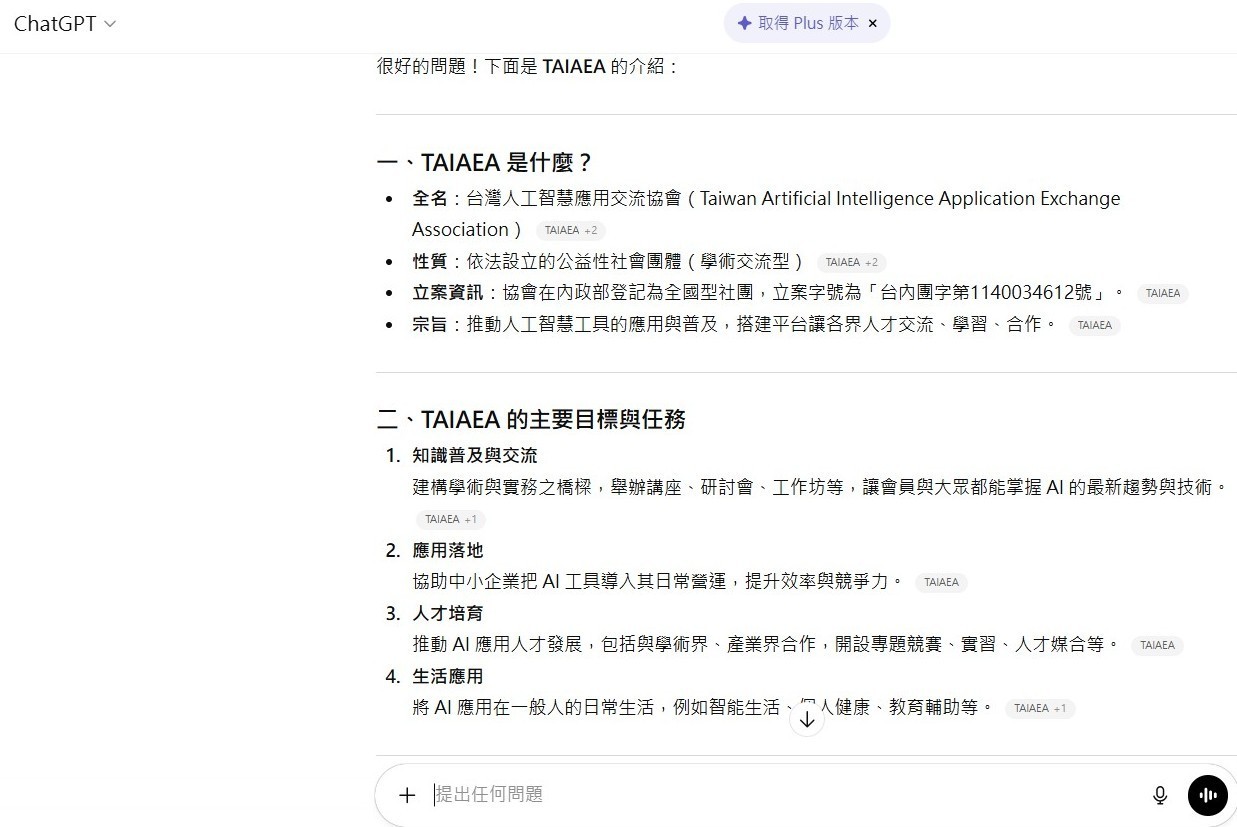The height and width of the screenshot is (827, 1237).
Task: Click the sparkle icon in the Plus pill
Action: pyautogui.click(x=744, y=23)
